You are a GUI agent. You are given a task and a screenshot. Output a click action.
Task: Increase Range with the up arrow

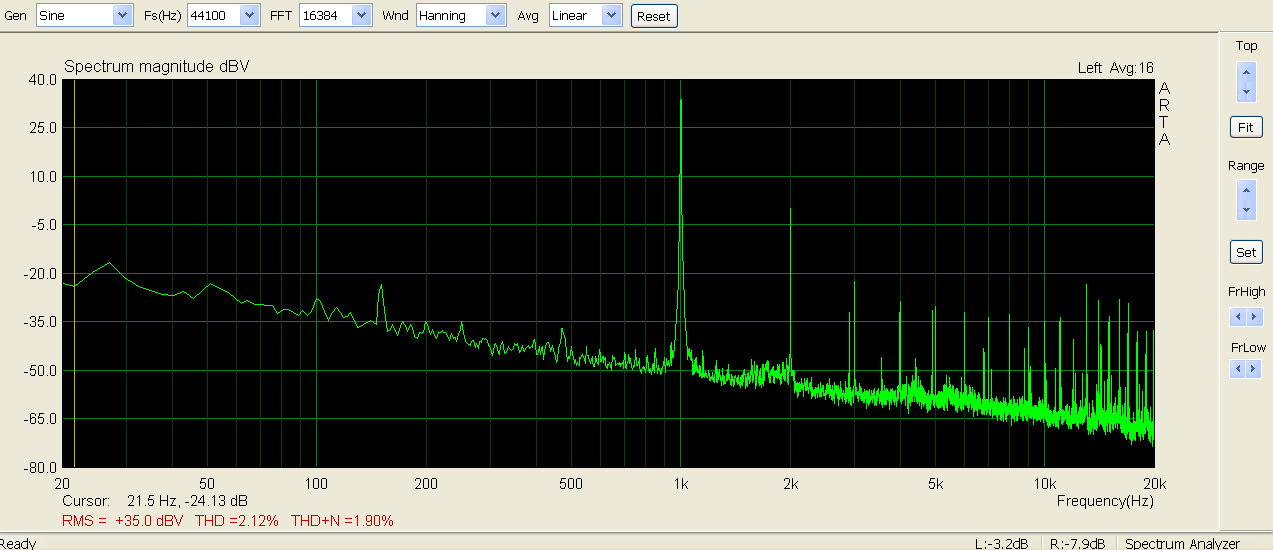1246,191
